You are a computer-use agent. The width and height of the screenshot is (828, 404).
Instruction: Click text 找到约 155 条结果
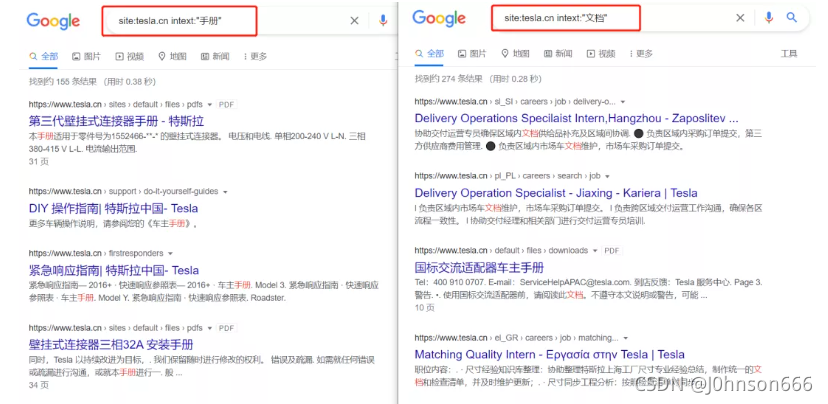pos(63,82)
